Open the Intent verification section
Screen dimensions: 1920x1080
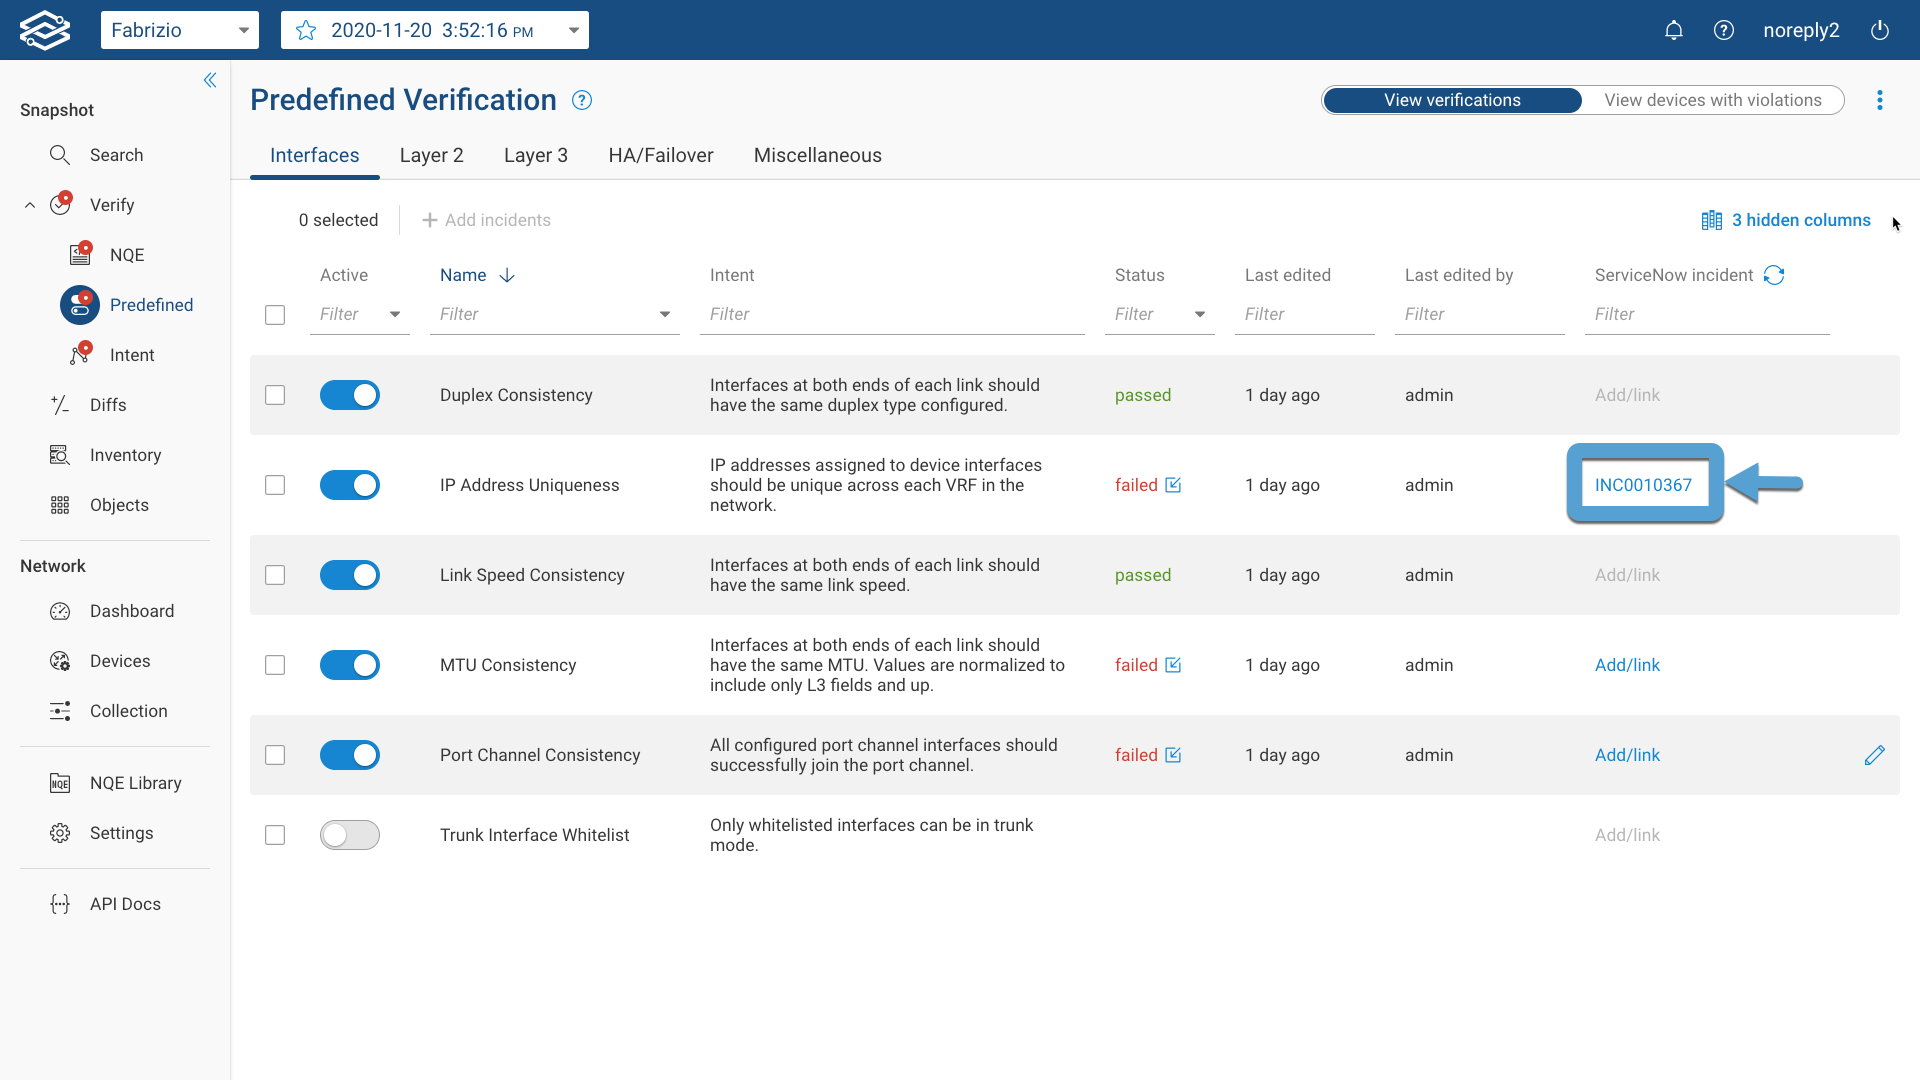point(132,354)
